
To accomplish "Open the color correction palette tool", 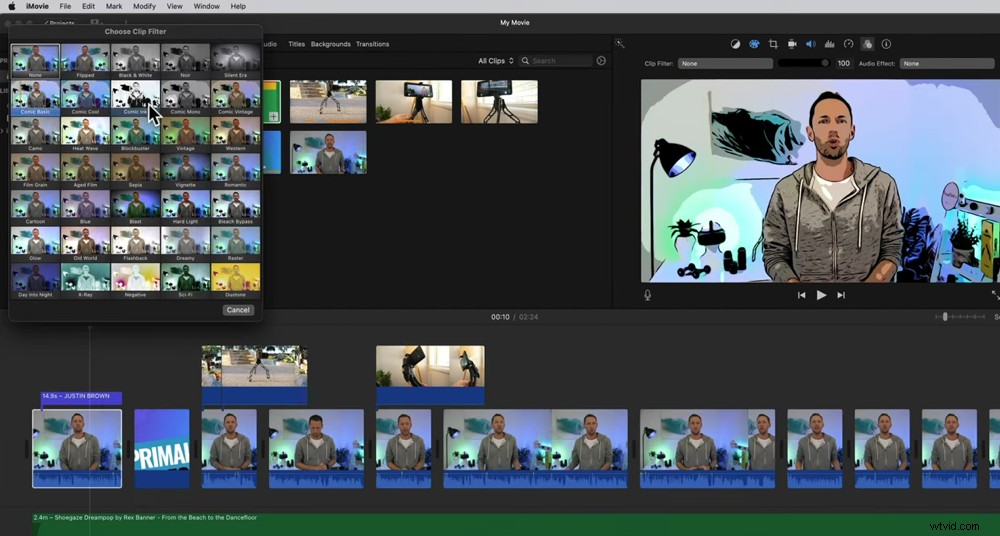I will [754, 44].
